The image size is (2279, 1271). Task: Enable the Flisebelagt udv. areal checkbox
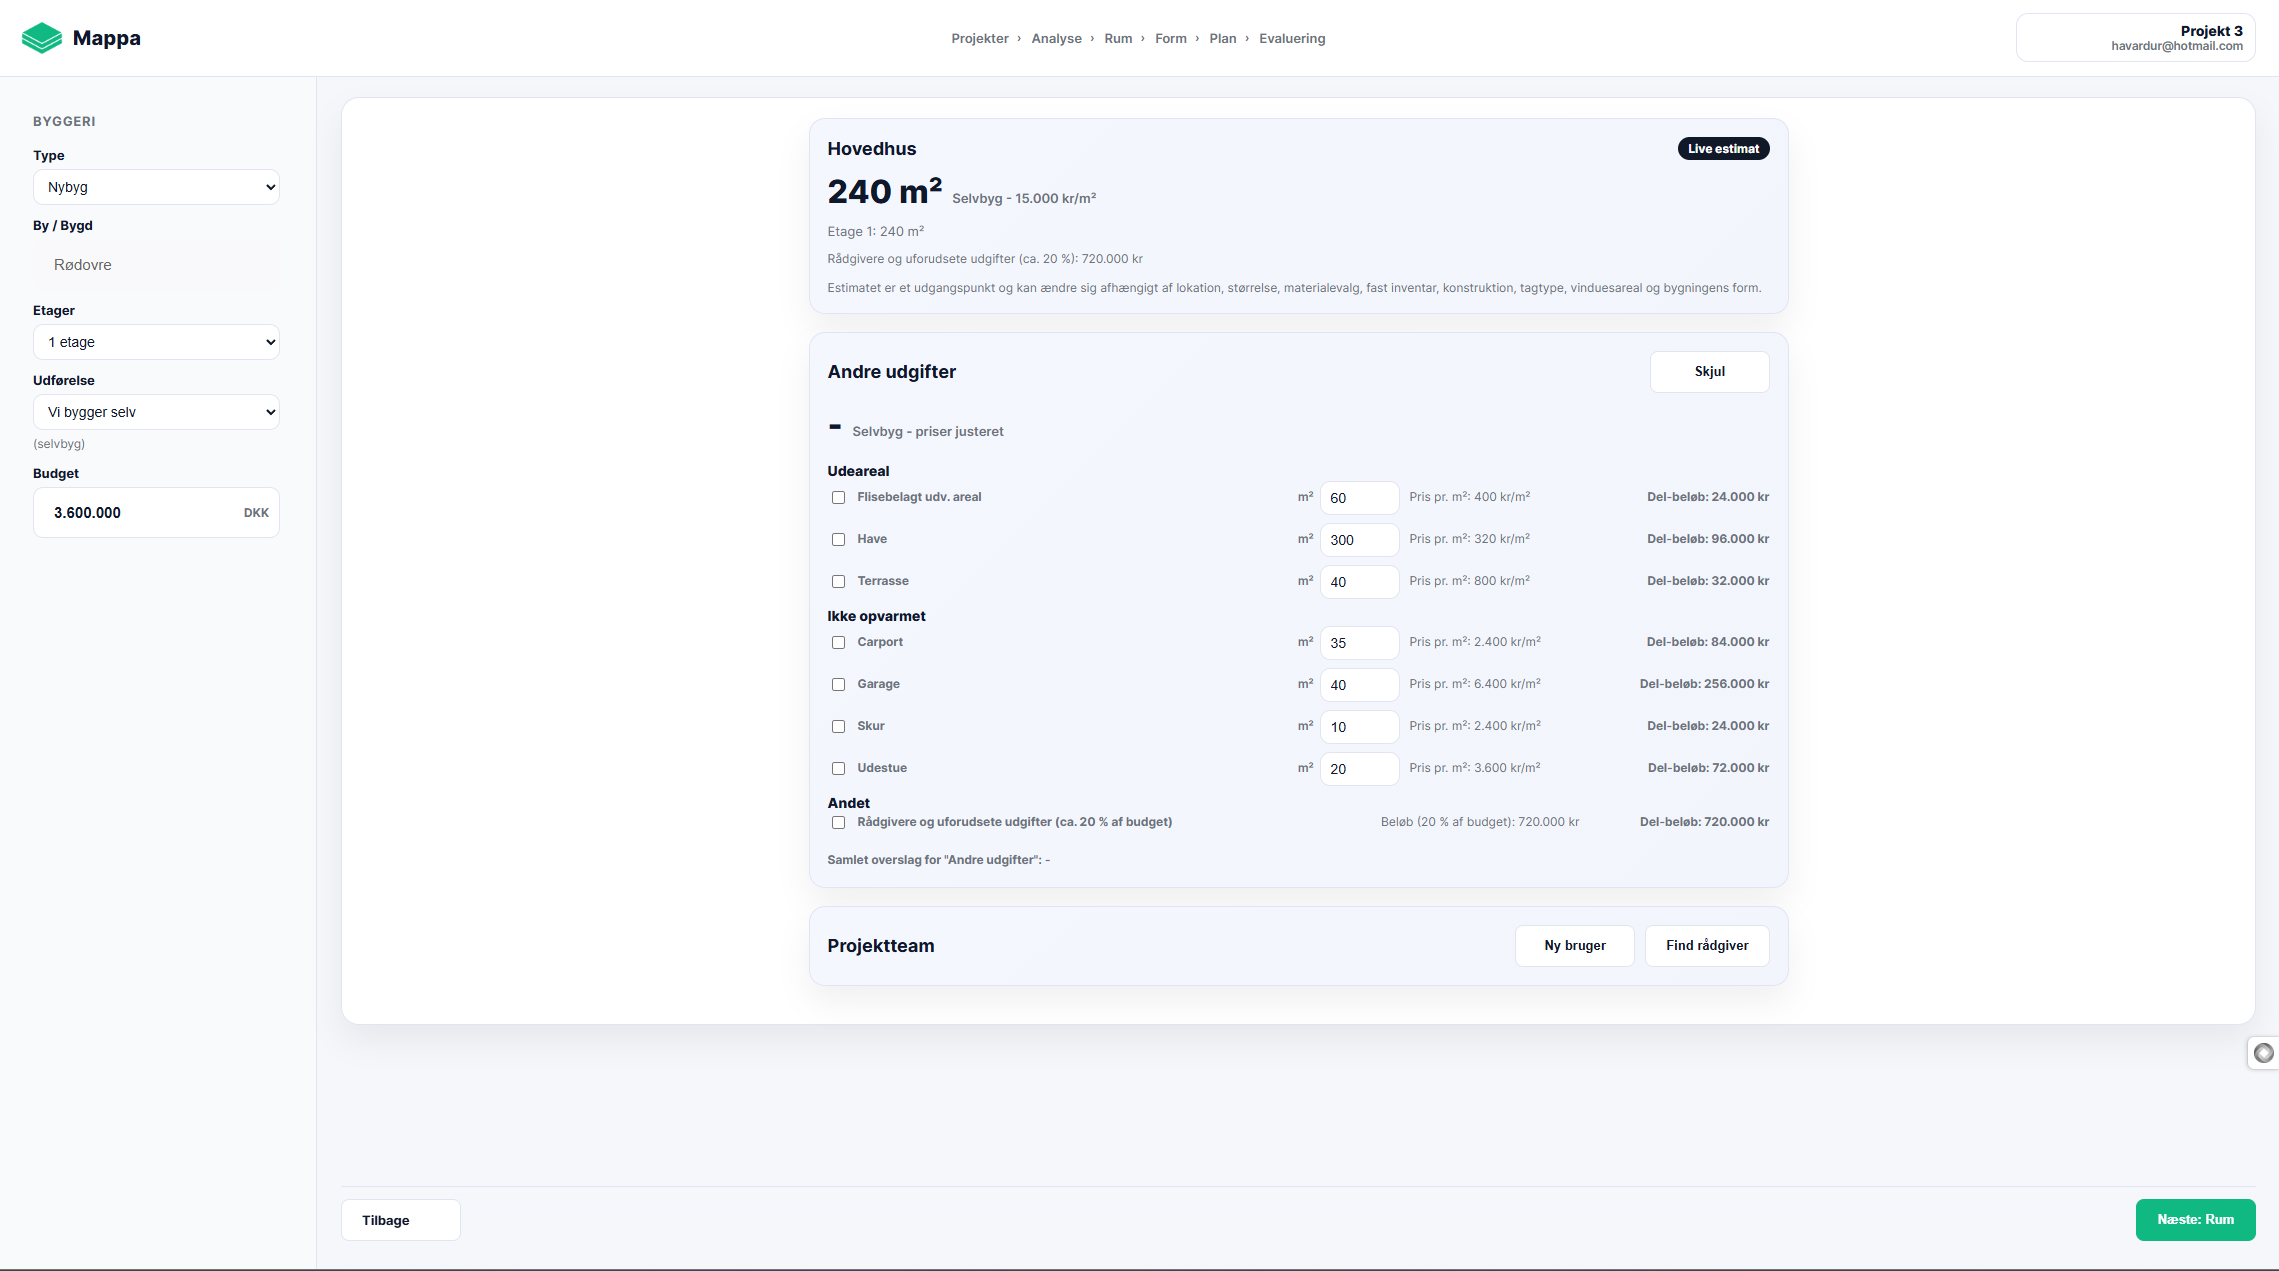(x=838, y=498)
